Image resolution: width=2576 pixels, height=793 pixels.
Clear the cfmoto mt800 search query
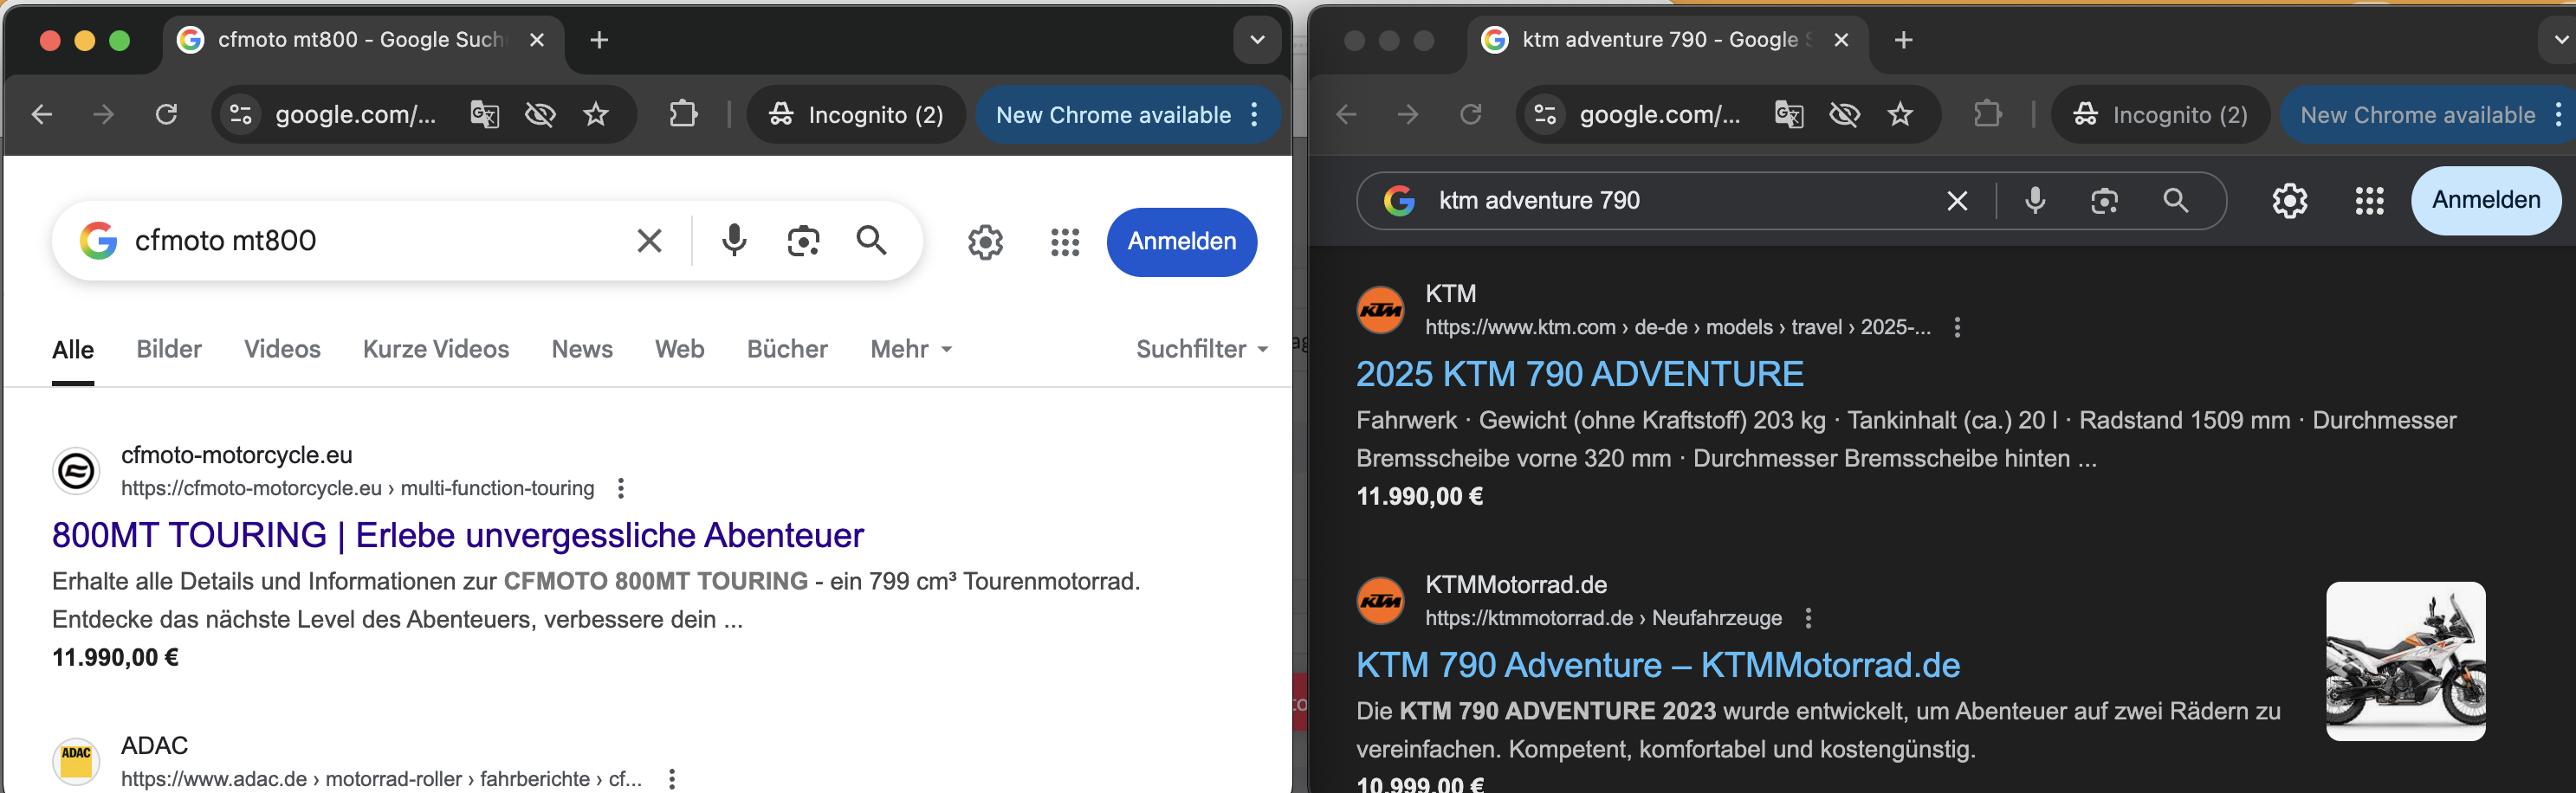[x=649, y=240]
